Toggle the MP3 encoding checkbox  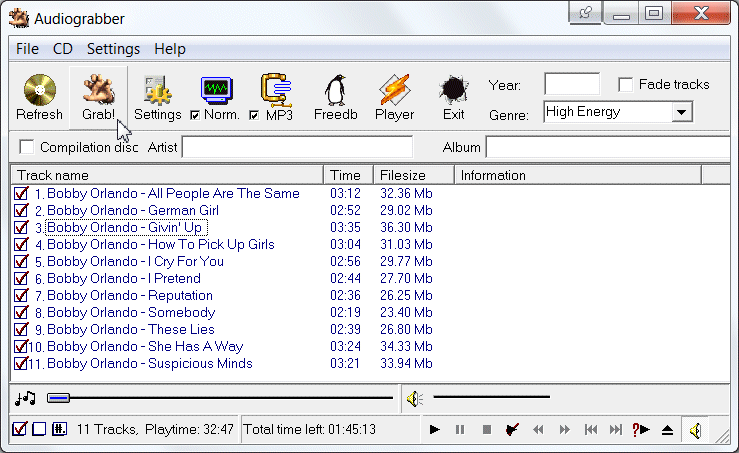click(x=254, y=115)
